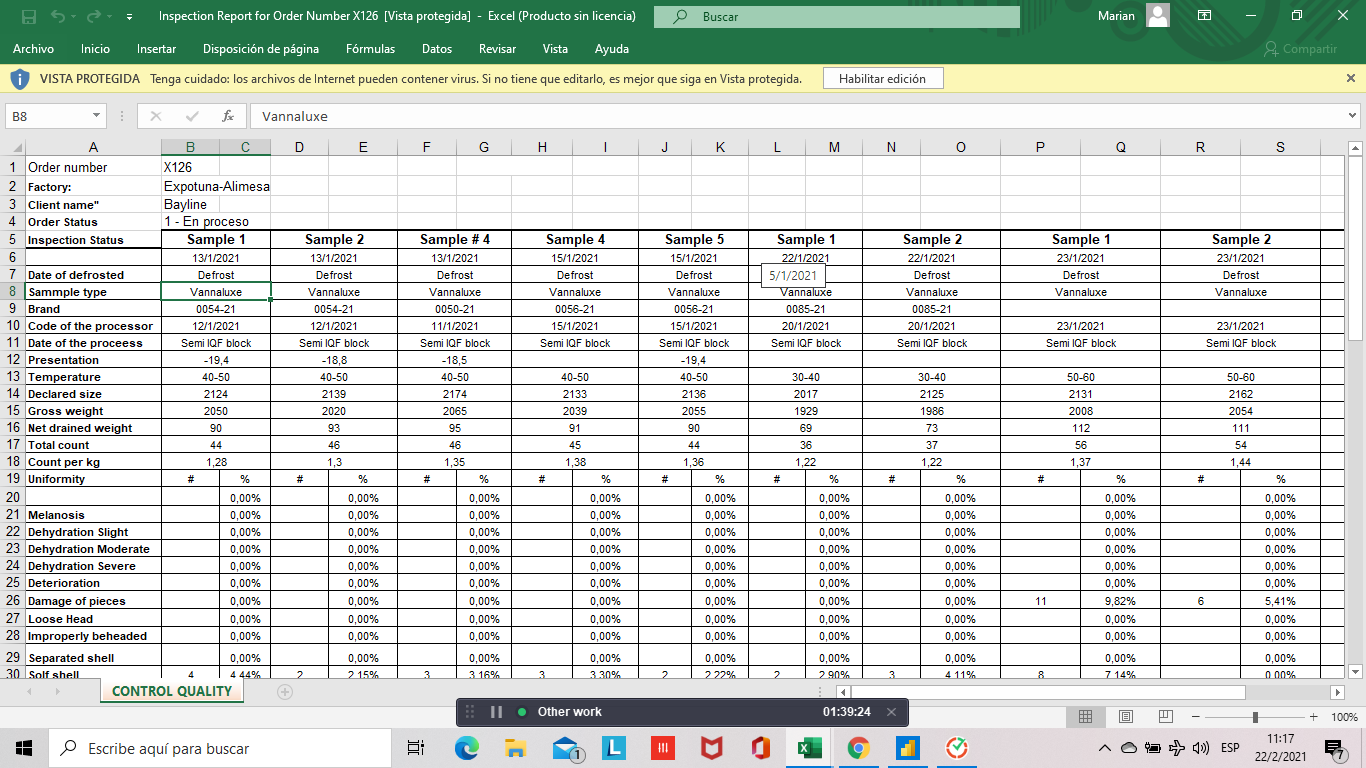Click the fx Insert Function icon
The image size is (1366, 768).
[x=228, y=116]
